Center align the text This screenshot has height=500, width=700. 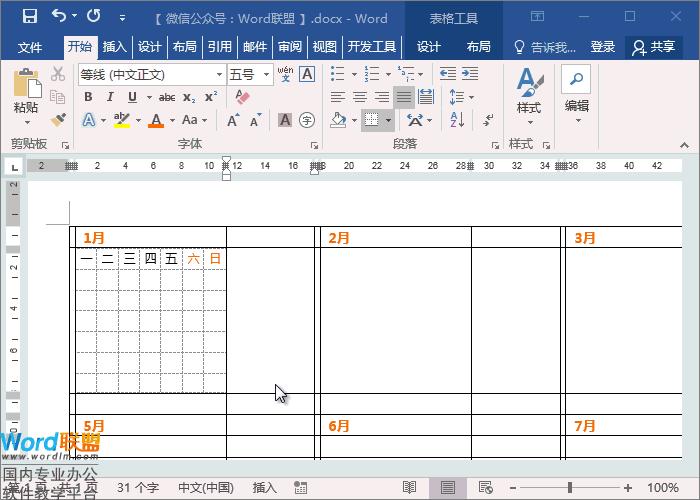[360, 96]
